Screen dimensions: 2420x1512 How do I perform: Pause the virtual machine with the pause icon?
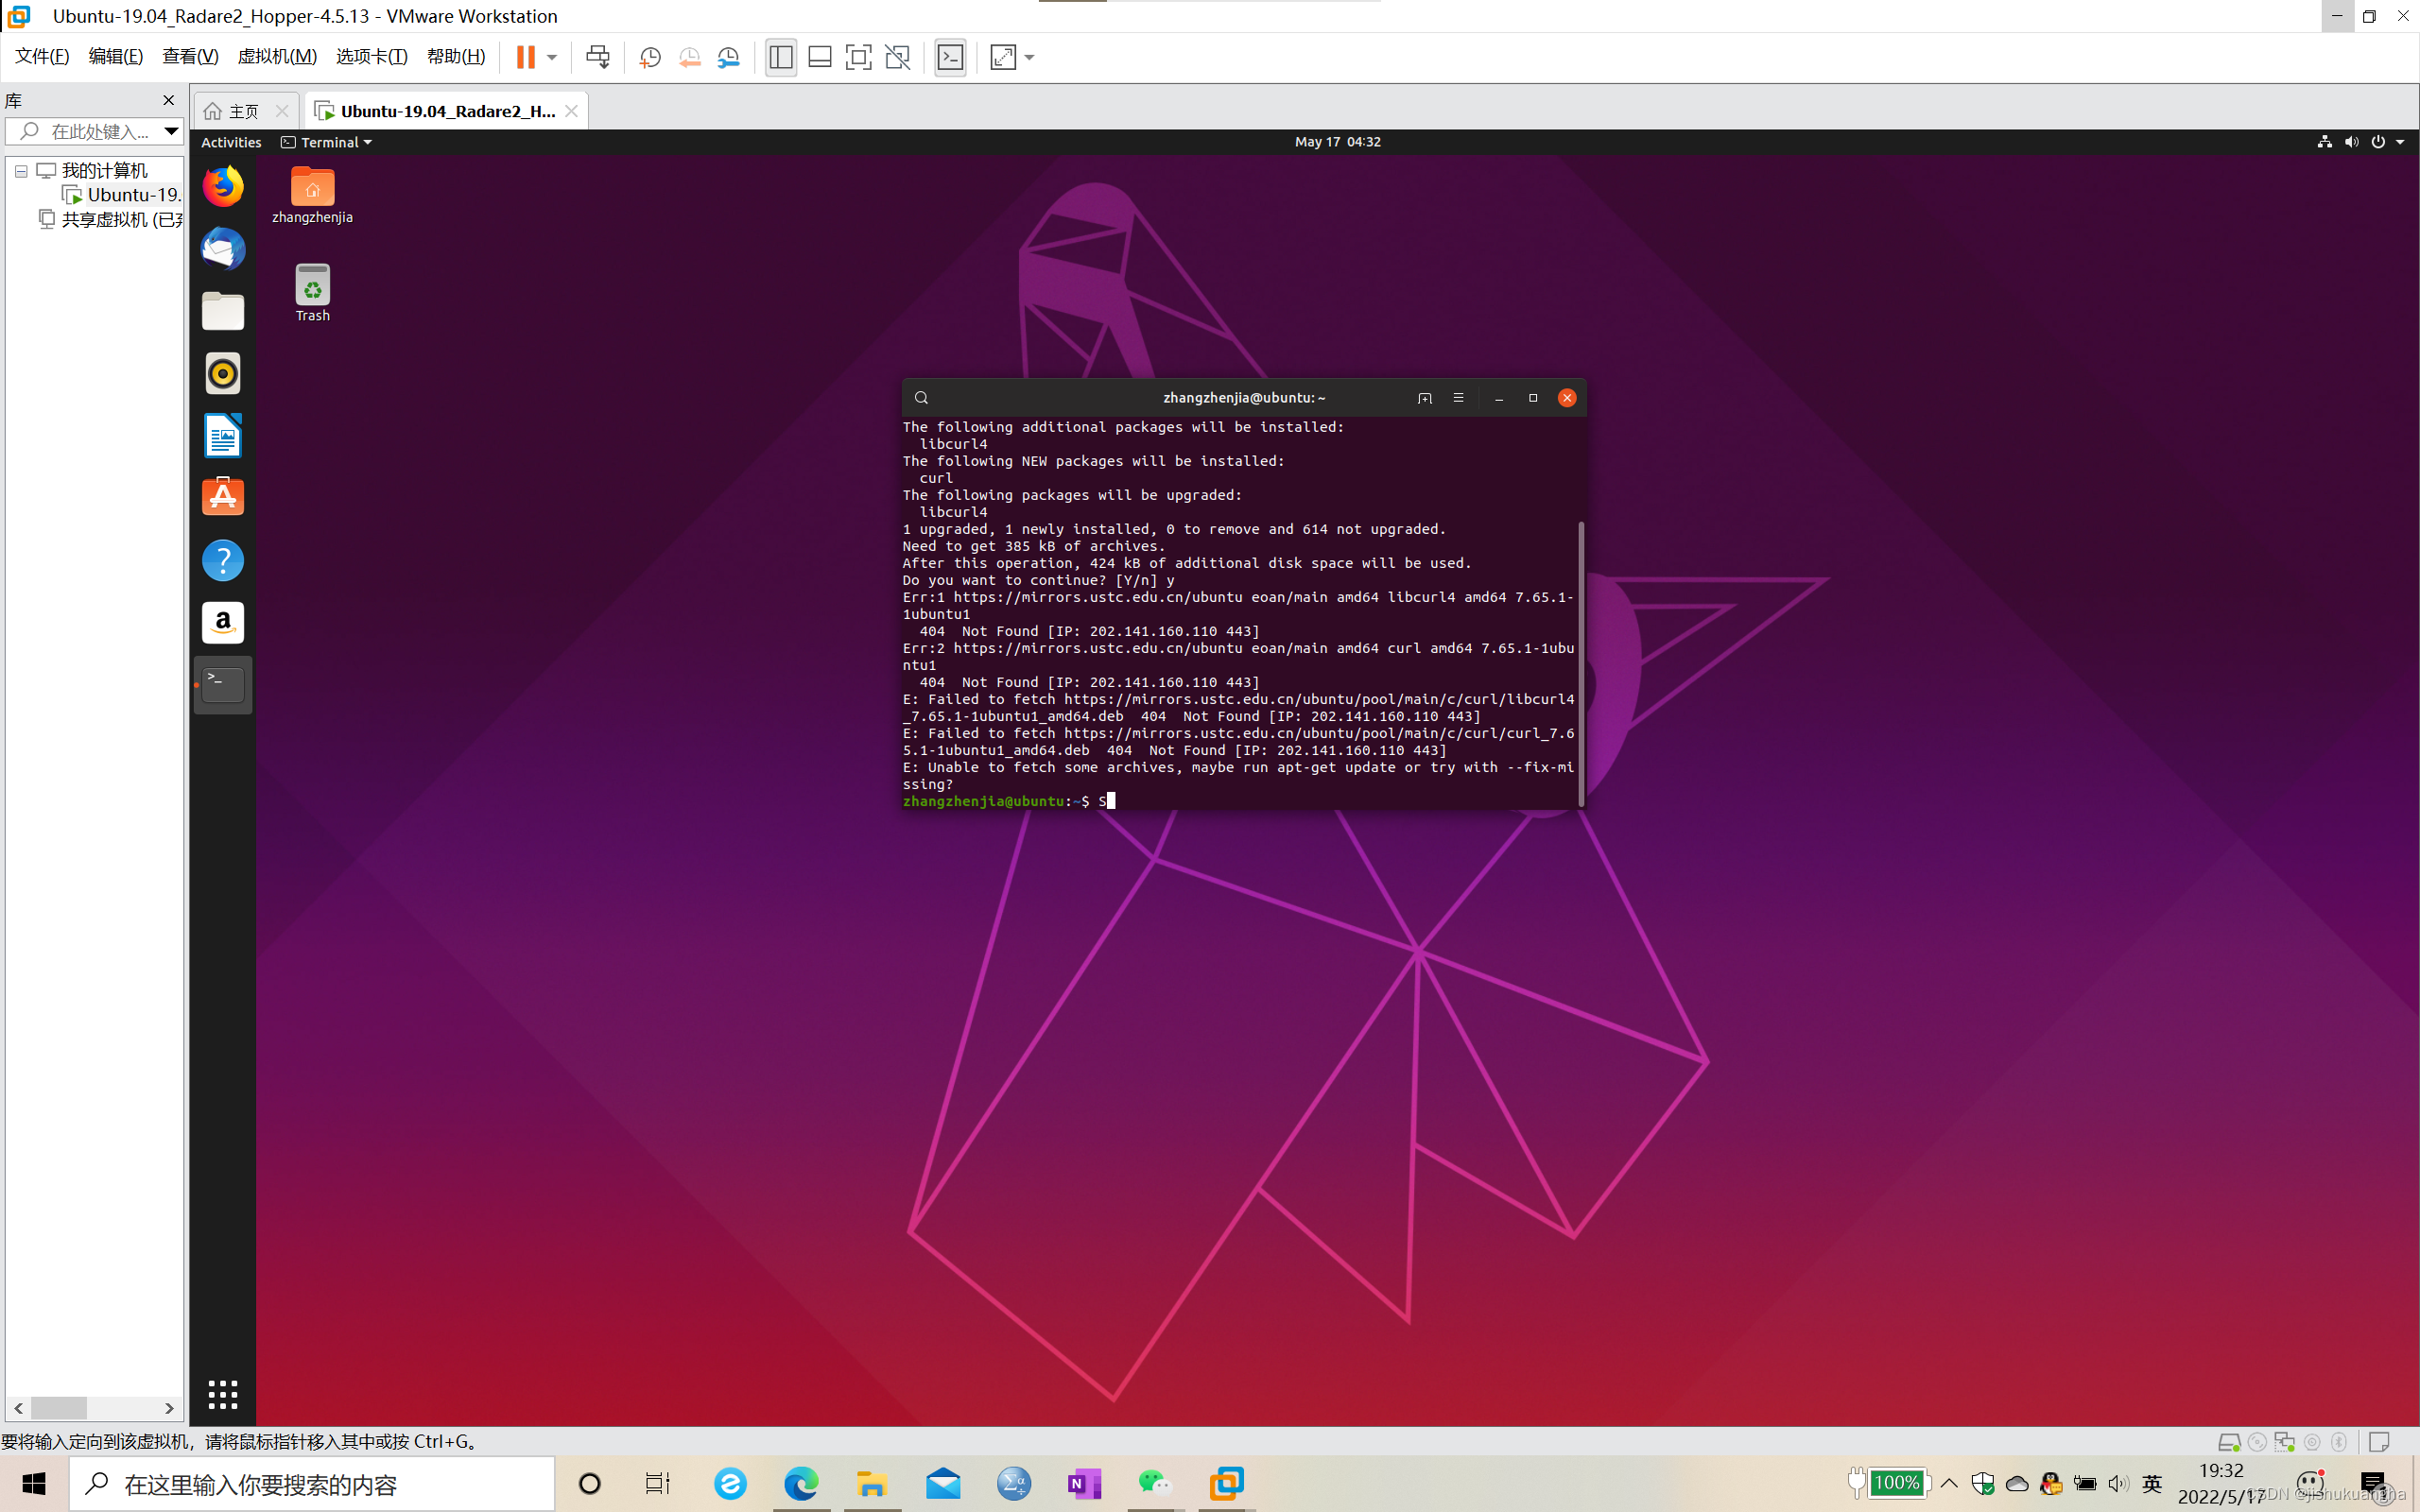pyautogui.click(x=525, y=57)
